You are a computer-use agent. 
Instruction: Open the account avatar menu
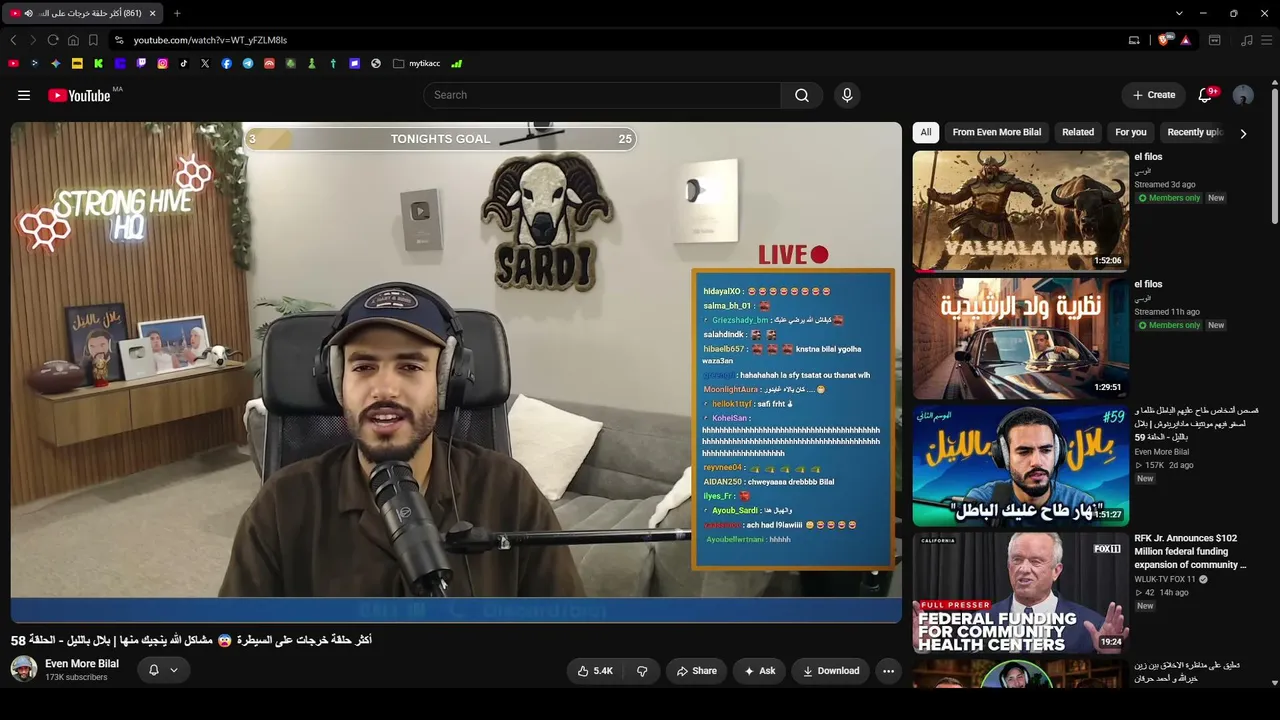[1243, 95]
